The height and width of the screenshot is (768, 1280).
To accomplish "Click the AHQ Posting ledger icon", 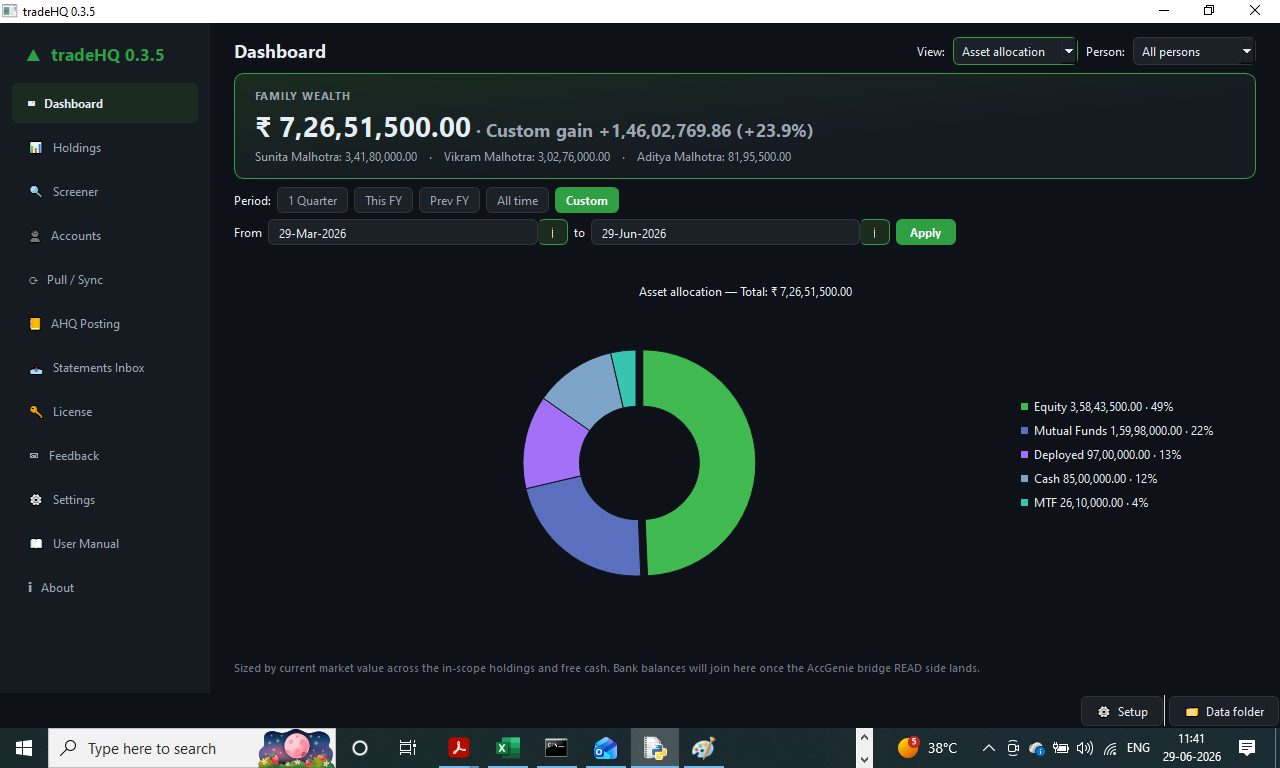I will coord(34,324).
